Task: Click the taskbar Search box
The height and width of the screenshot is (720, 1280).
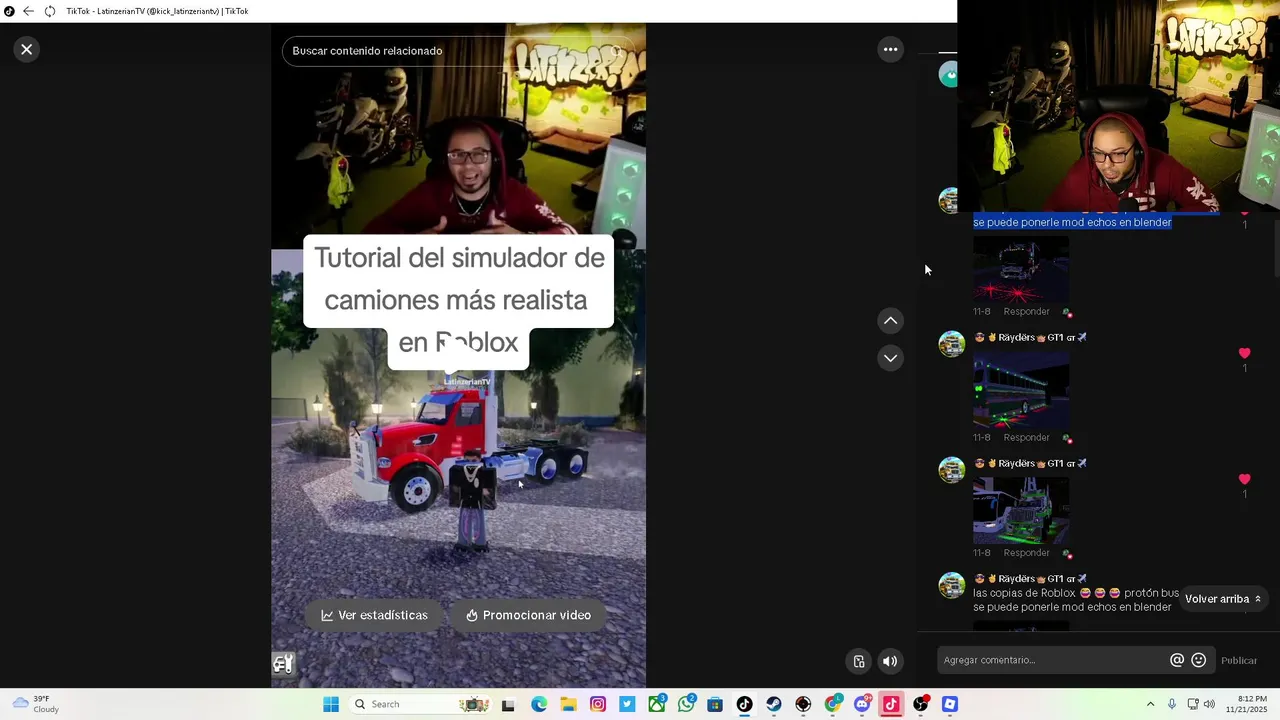Action: 420,704
